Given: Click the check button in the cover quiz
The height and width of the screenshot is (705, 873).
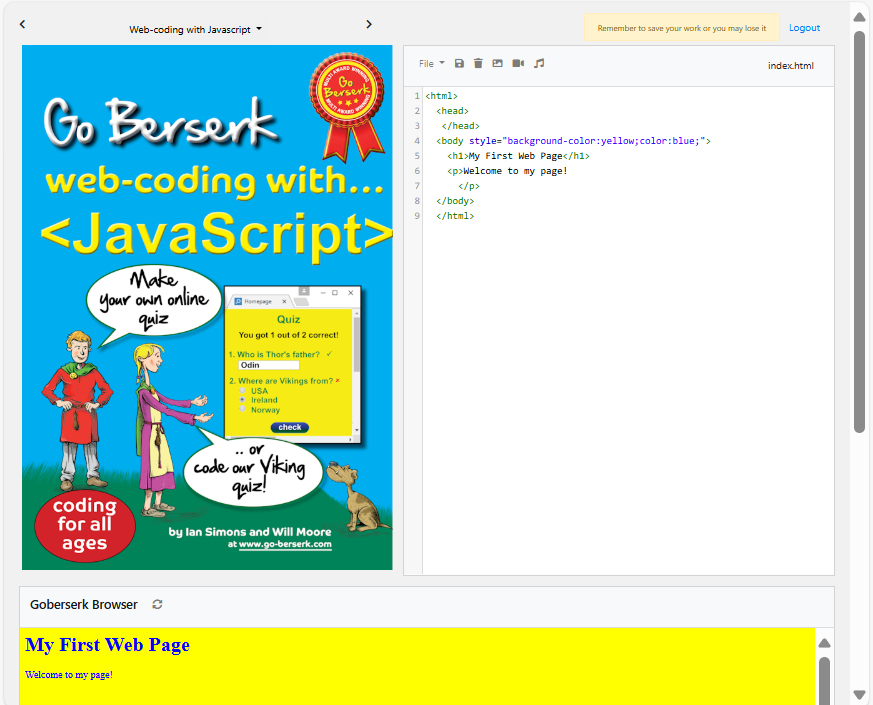Looking at the screenshot, I should (290, 427).
